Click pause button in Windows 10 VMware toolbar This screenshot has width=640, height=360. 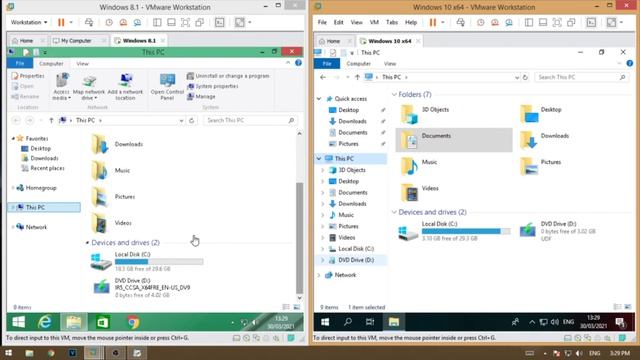pyautogui.click(x=433, y=22)
